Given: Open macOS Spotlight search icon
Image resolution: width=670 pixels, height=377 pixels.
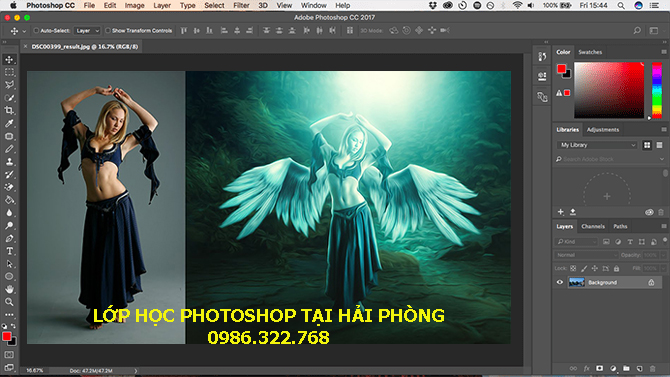Looking at the screenshot, I should 621,6.
